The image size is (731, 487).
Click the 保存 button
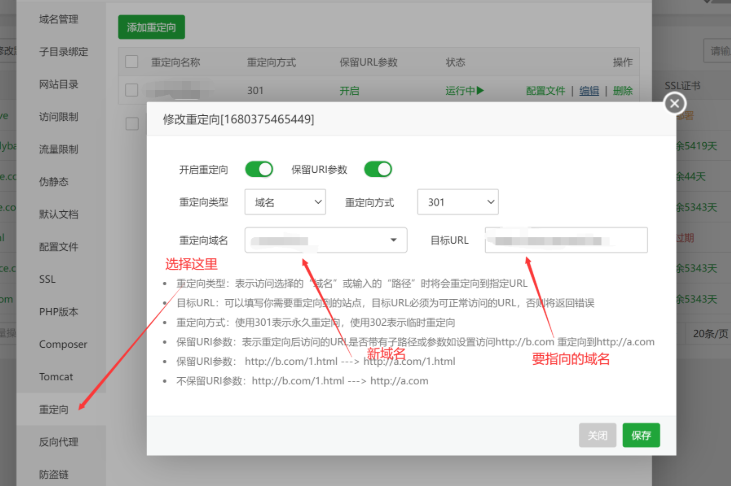click(641, 435)
